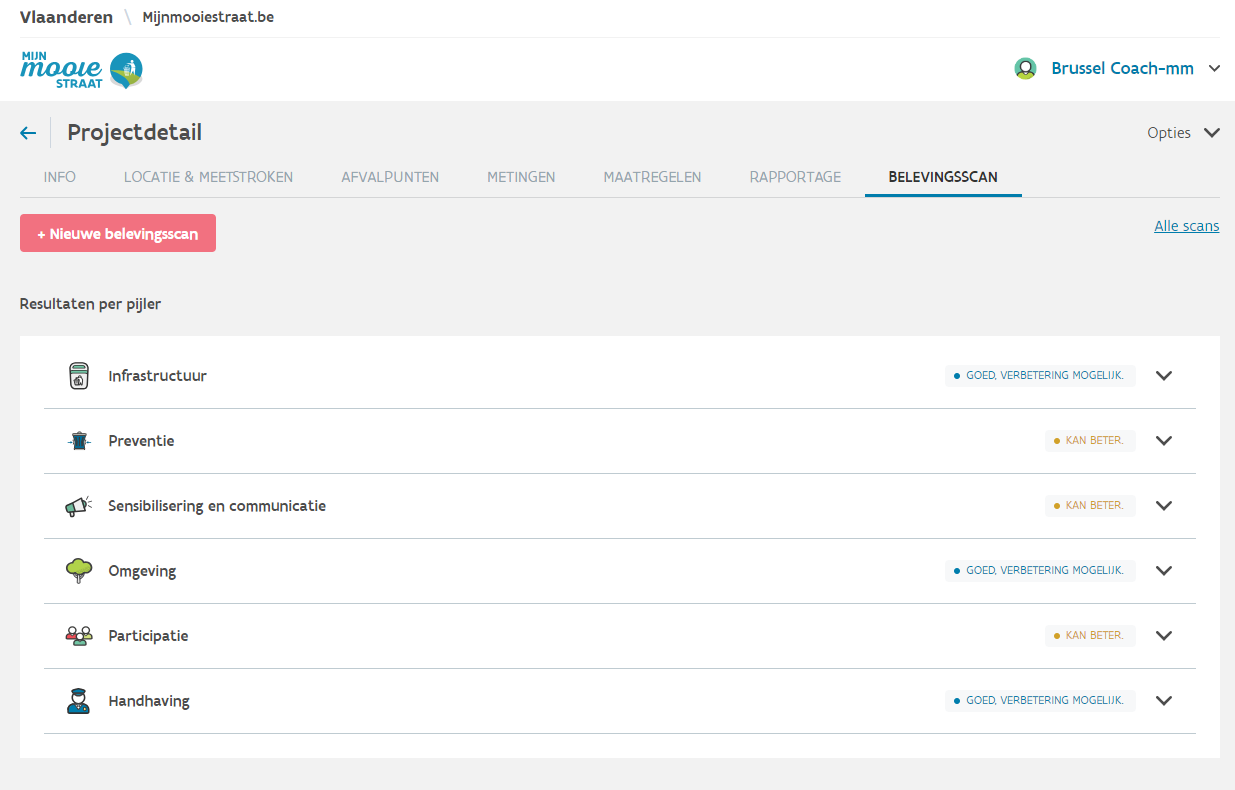Click the Preventie pillar icon
The image size is (1235, 790).
[79, 441]
